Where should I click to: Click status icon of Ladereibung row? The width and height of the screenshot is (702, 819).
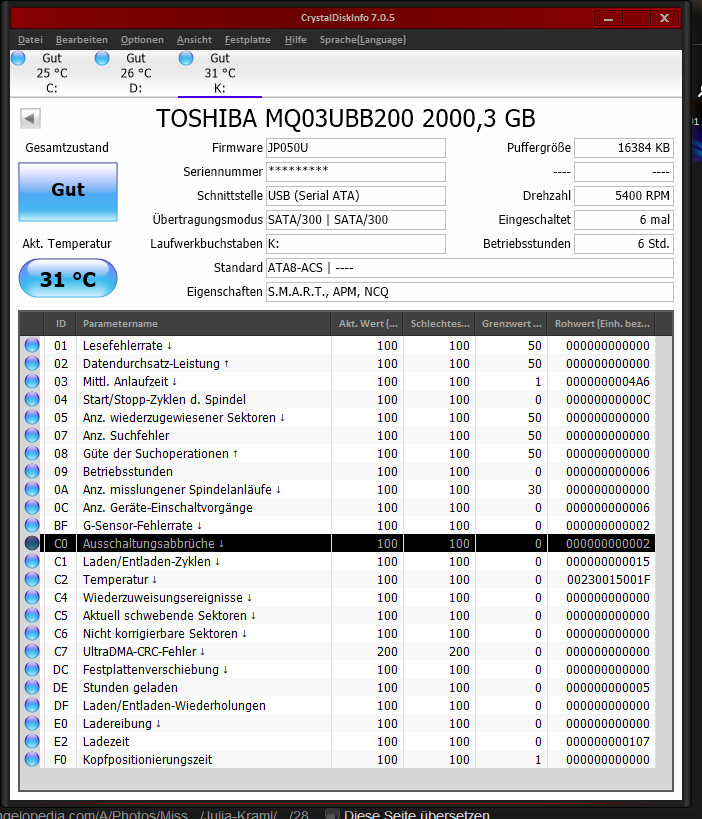tap(32, 724)
